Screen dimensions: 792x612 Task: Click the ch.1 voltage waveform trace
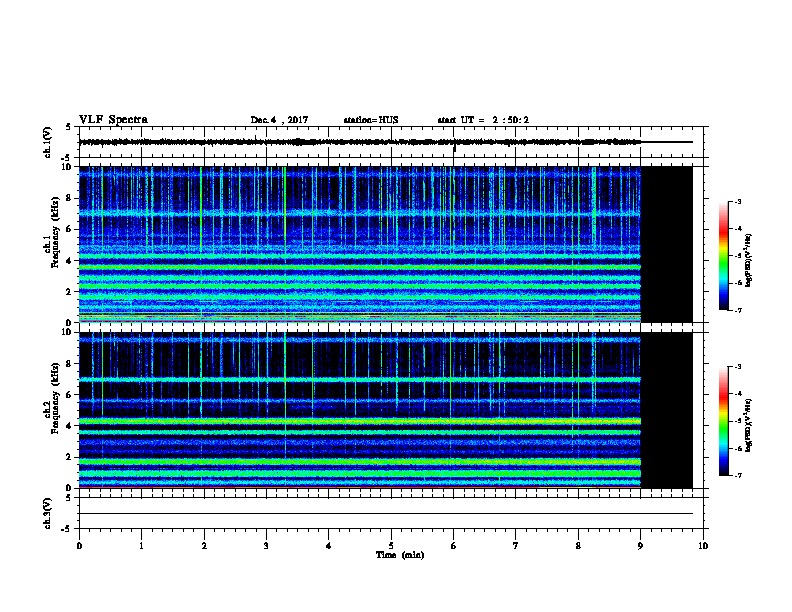click(385, 142)
